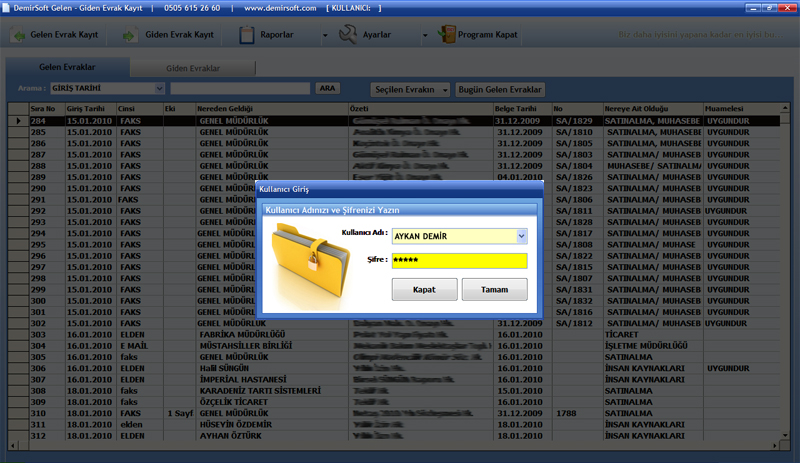Screen dimensions: 800x463
Task: Switch to the Giden Evraklar tab
Action: (193, 68)
